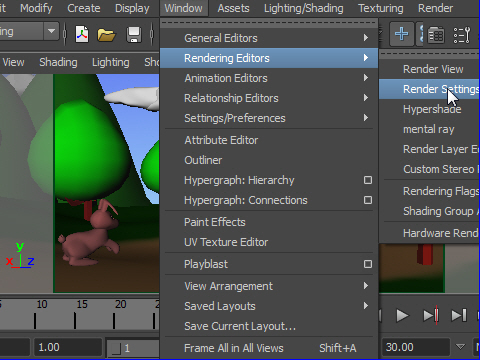Click the spreadsheet-style Channel Box icon

click(436, 35)
